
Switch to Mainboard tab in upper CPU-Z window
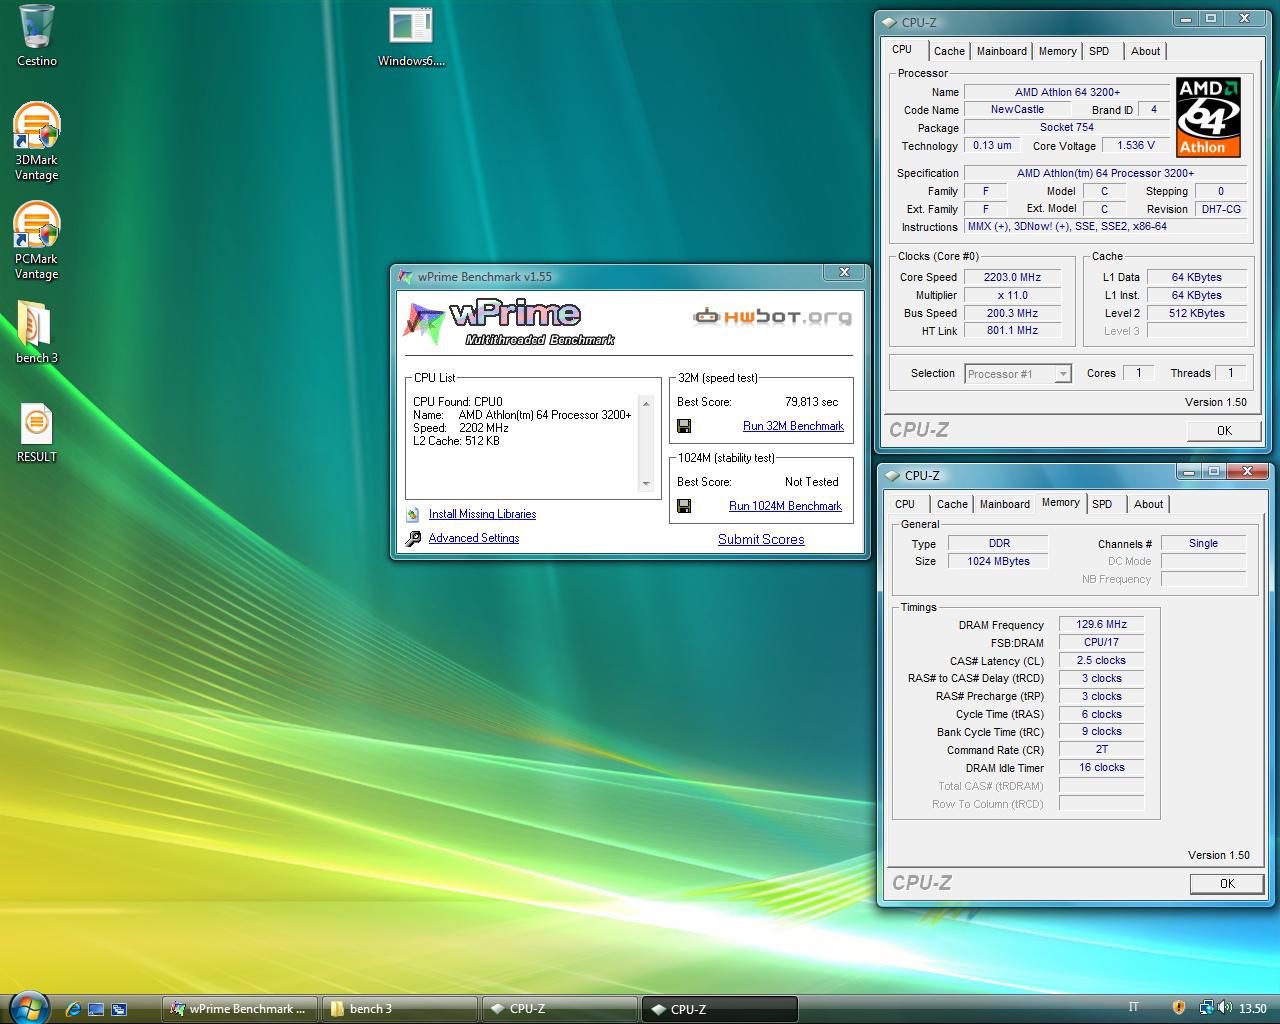pos(1001,51)
